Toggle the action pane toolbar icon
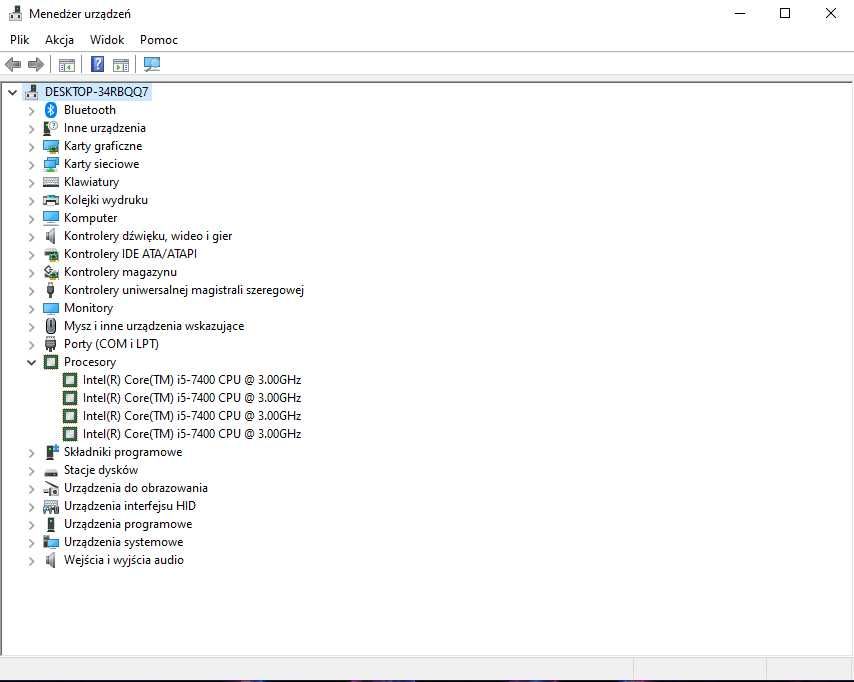This screenshot has width=854, height=682. 121,65
